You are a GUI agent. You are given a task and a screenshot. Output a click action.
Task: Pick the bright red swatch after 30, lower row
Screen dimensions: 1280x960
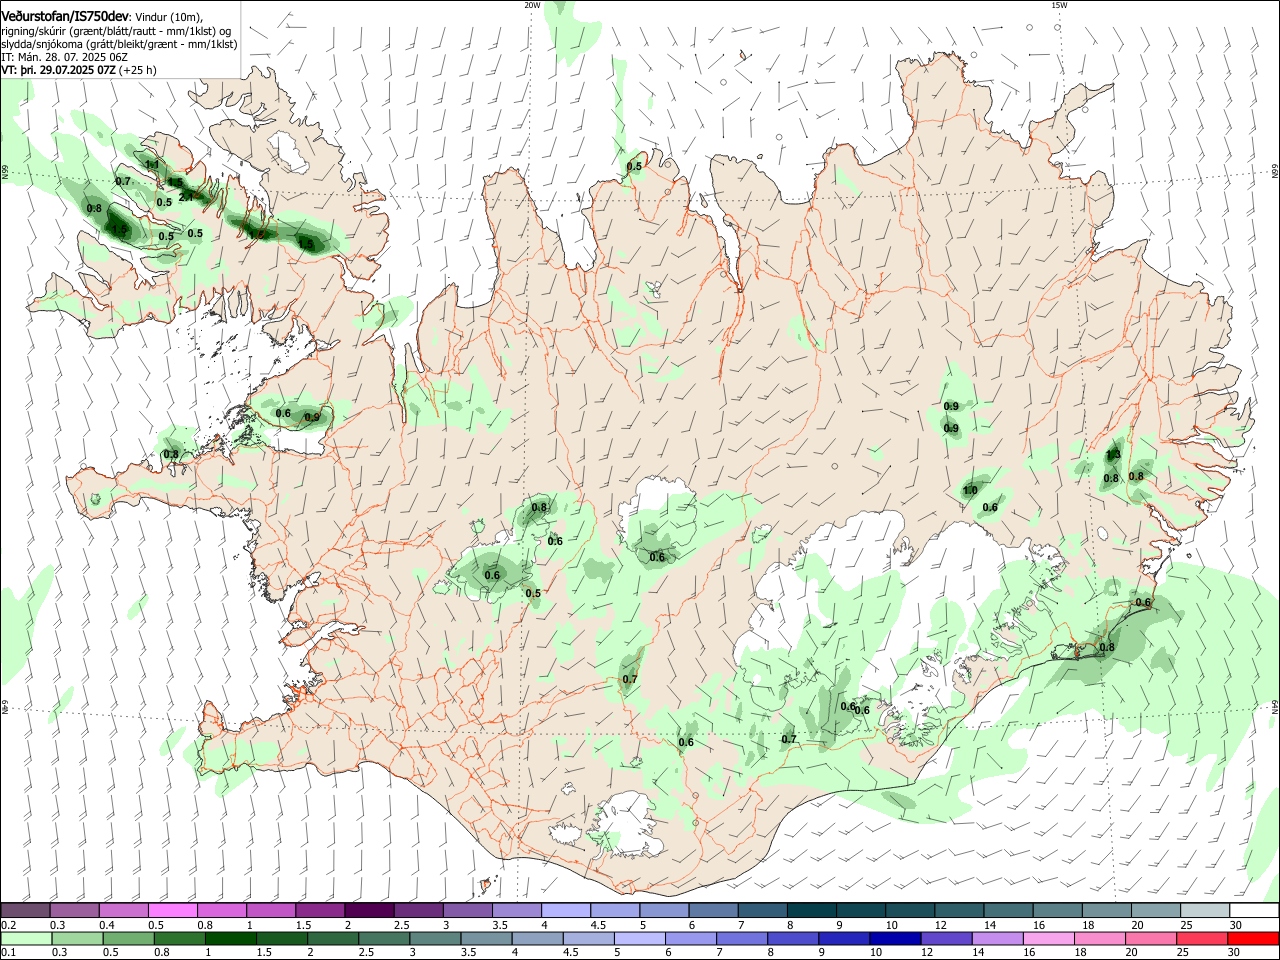click(1254, 938)
